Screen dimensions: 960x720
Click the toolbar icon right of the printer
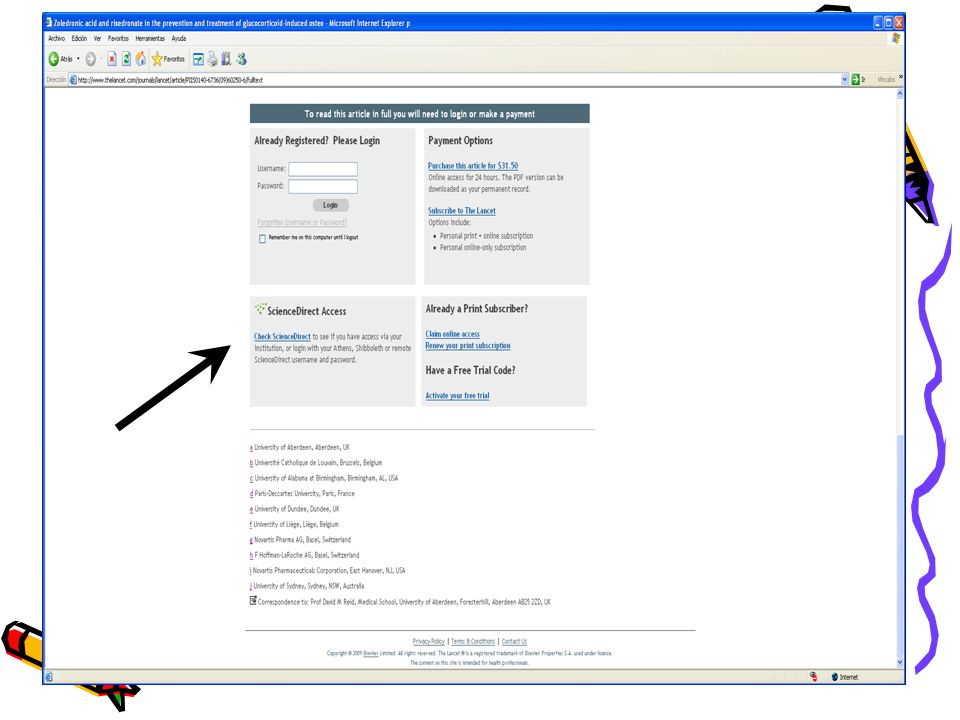226,59
